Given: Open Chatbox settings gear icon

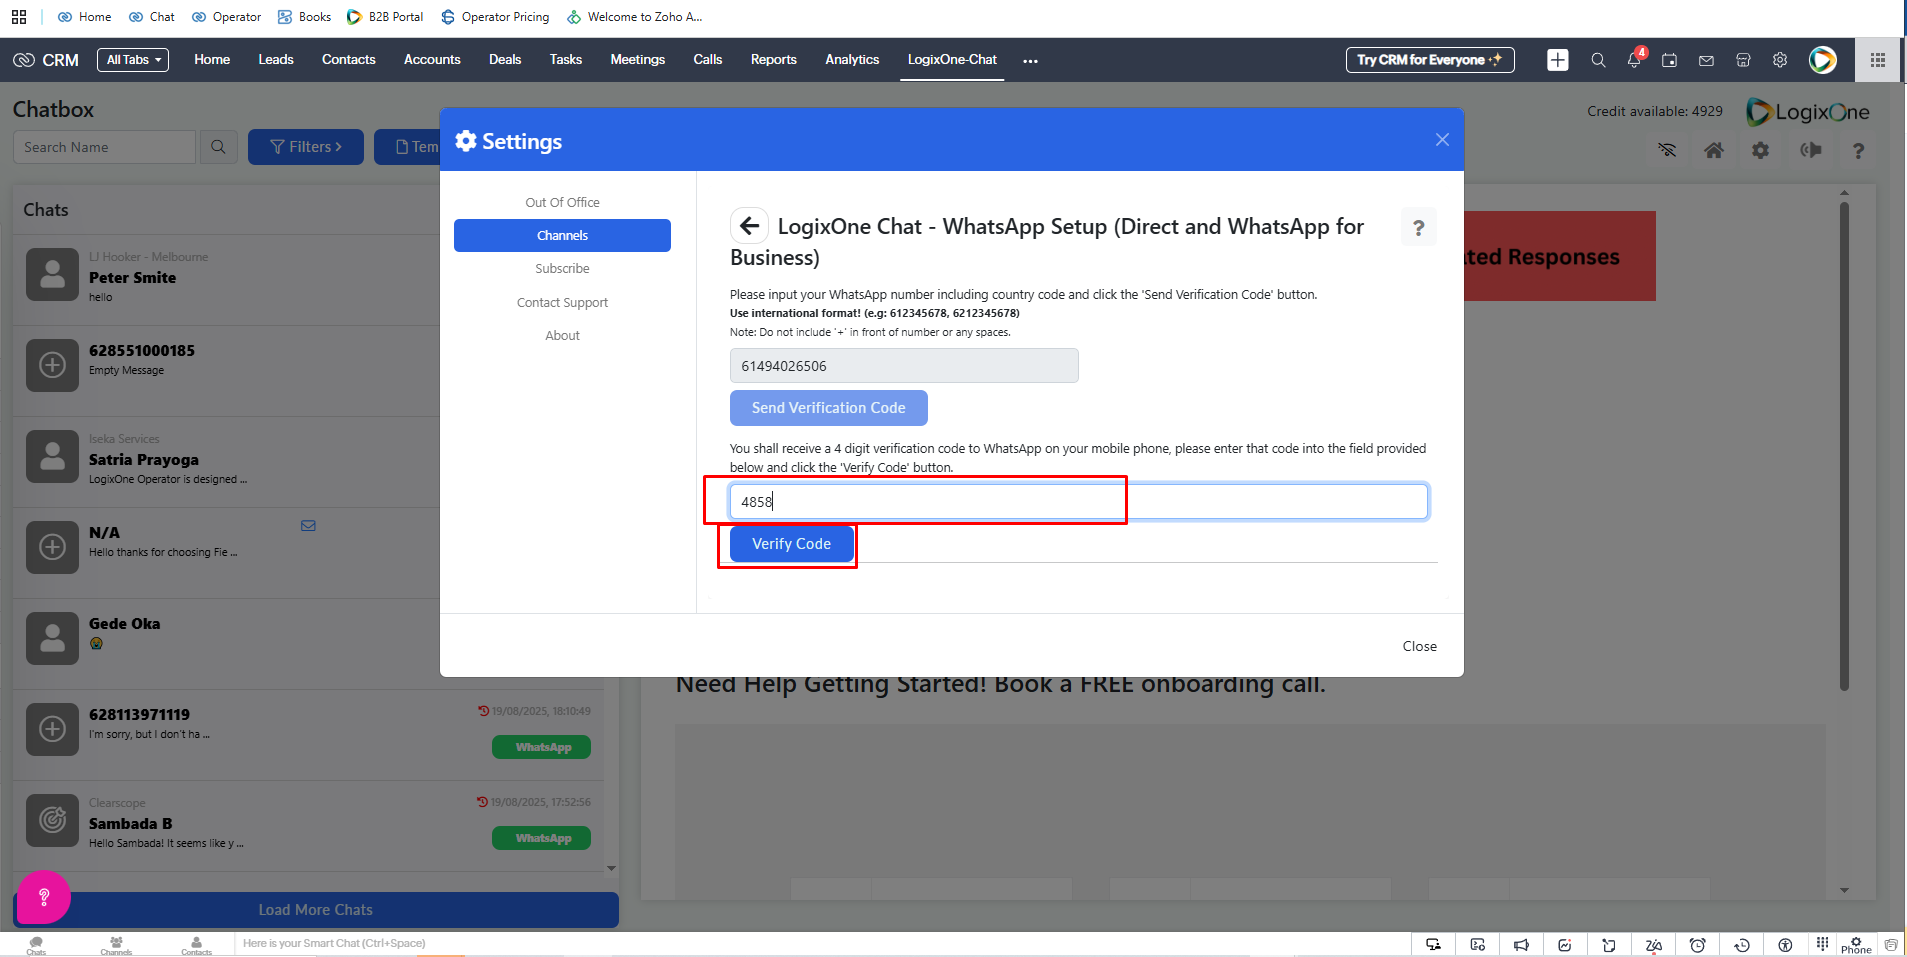Looking at the screenshot, I should click(1761, 150).
